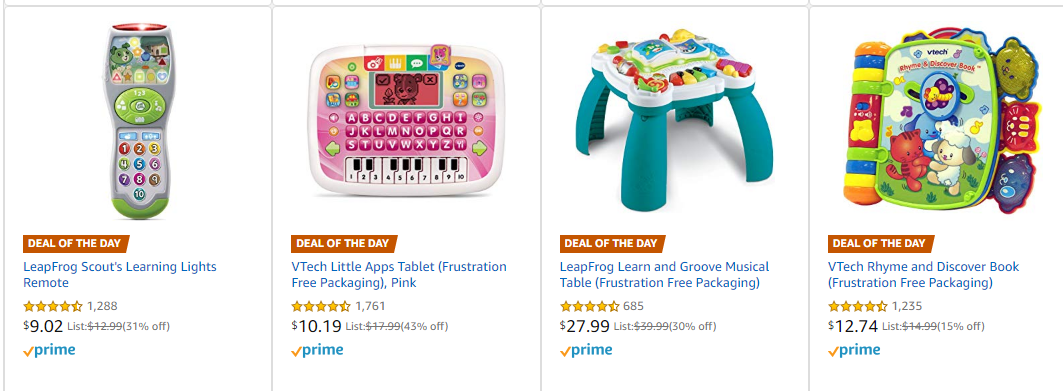1063x391 pixels.
Task: Open LeapFrog Scout's Learning Lights Remote title link
Action: coord(120,274)
